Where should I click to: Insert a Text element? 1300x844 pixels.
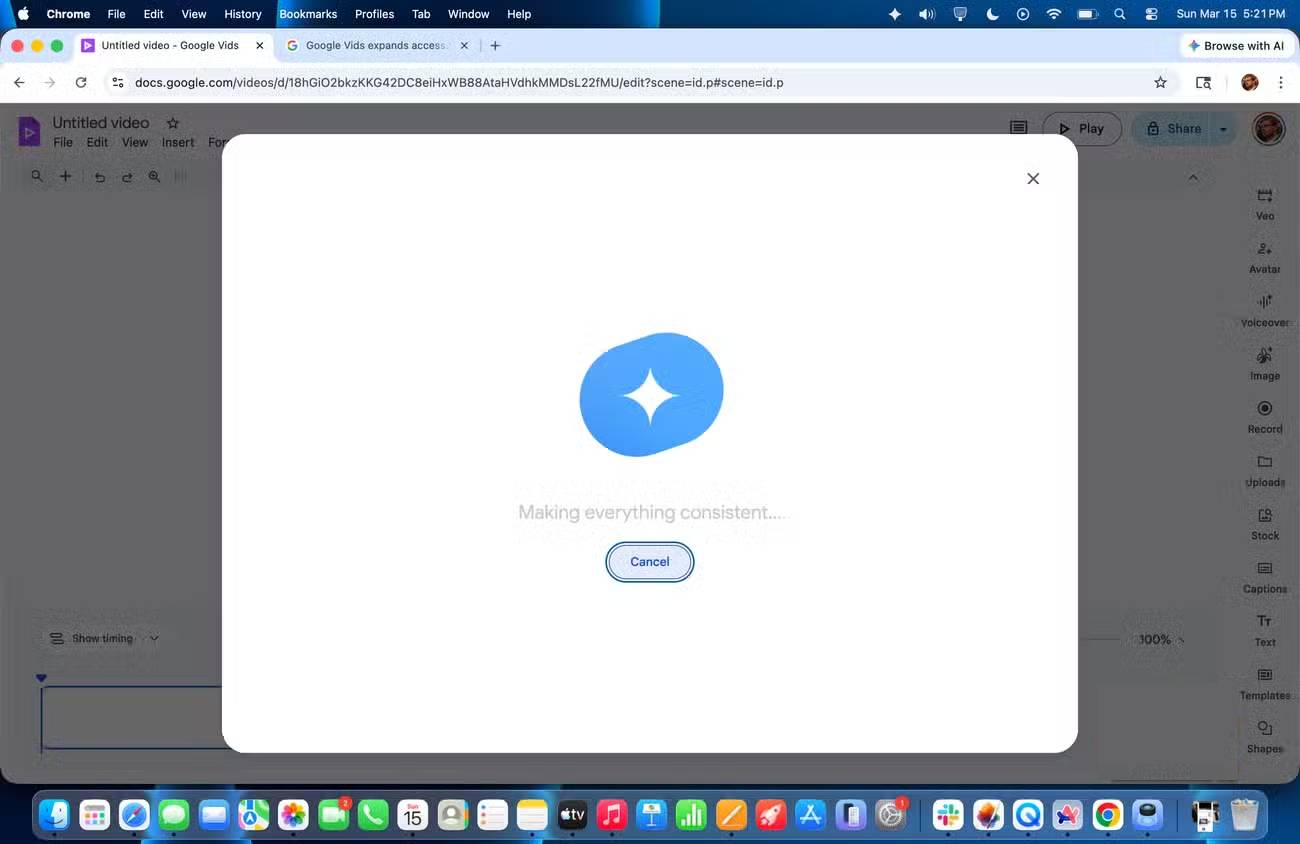point(1264,629)
